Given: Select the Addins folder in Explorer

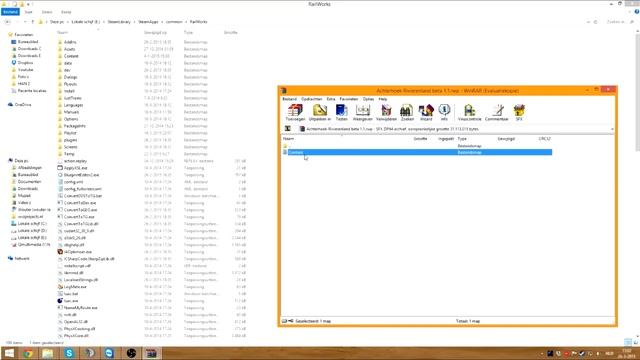Looking at the screenshot, I should coord(70,42).
